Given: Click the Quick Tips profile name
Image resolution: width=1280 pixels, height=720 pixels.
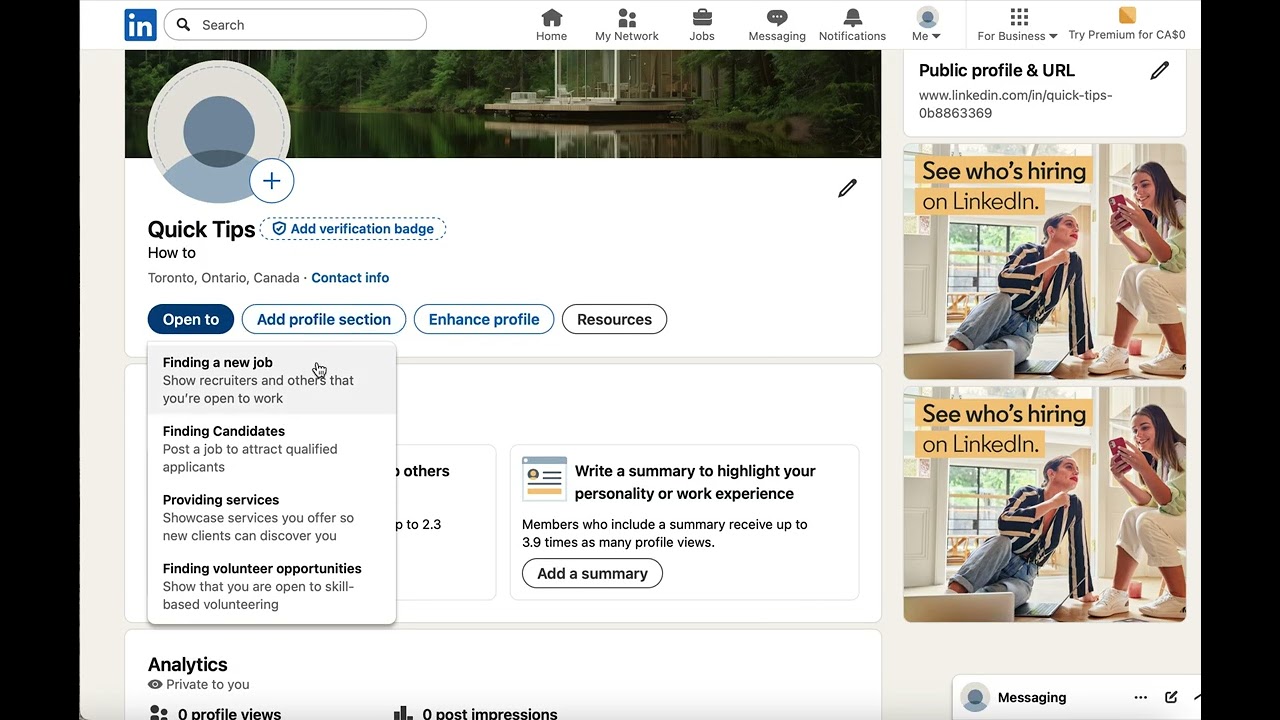Looking at the screenshot, I should 201,229.
